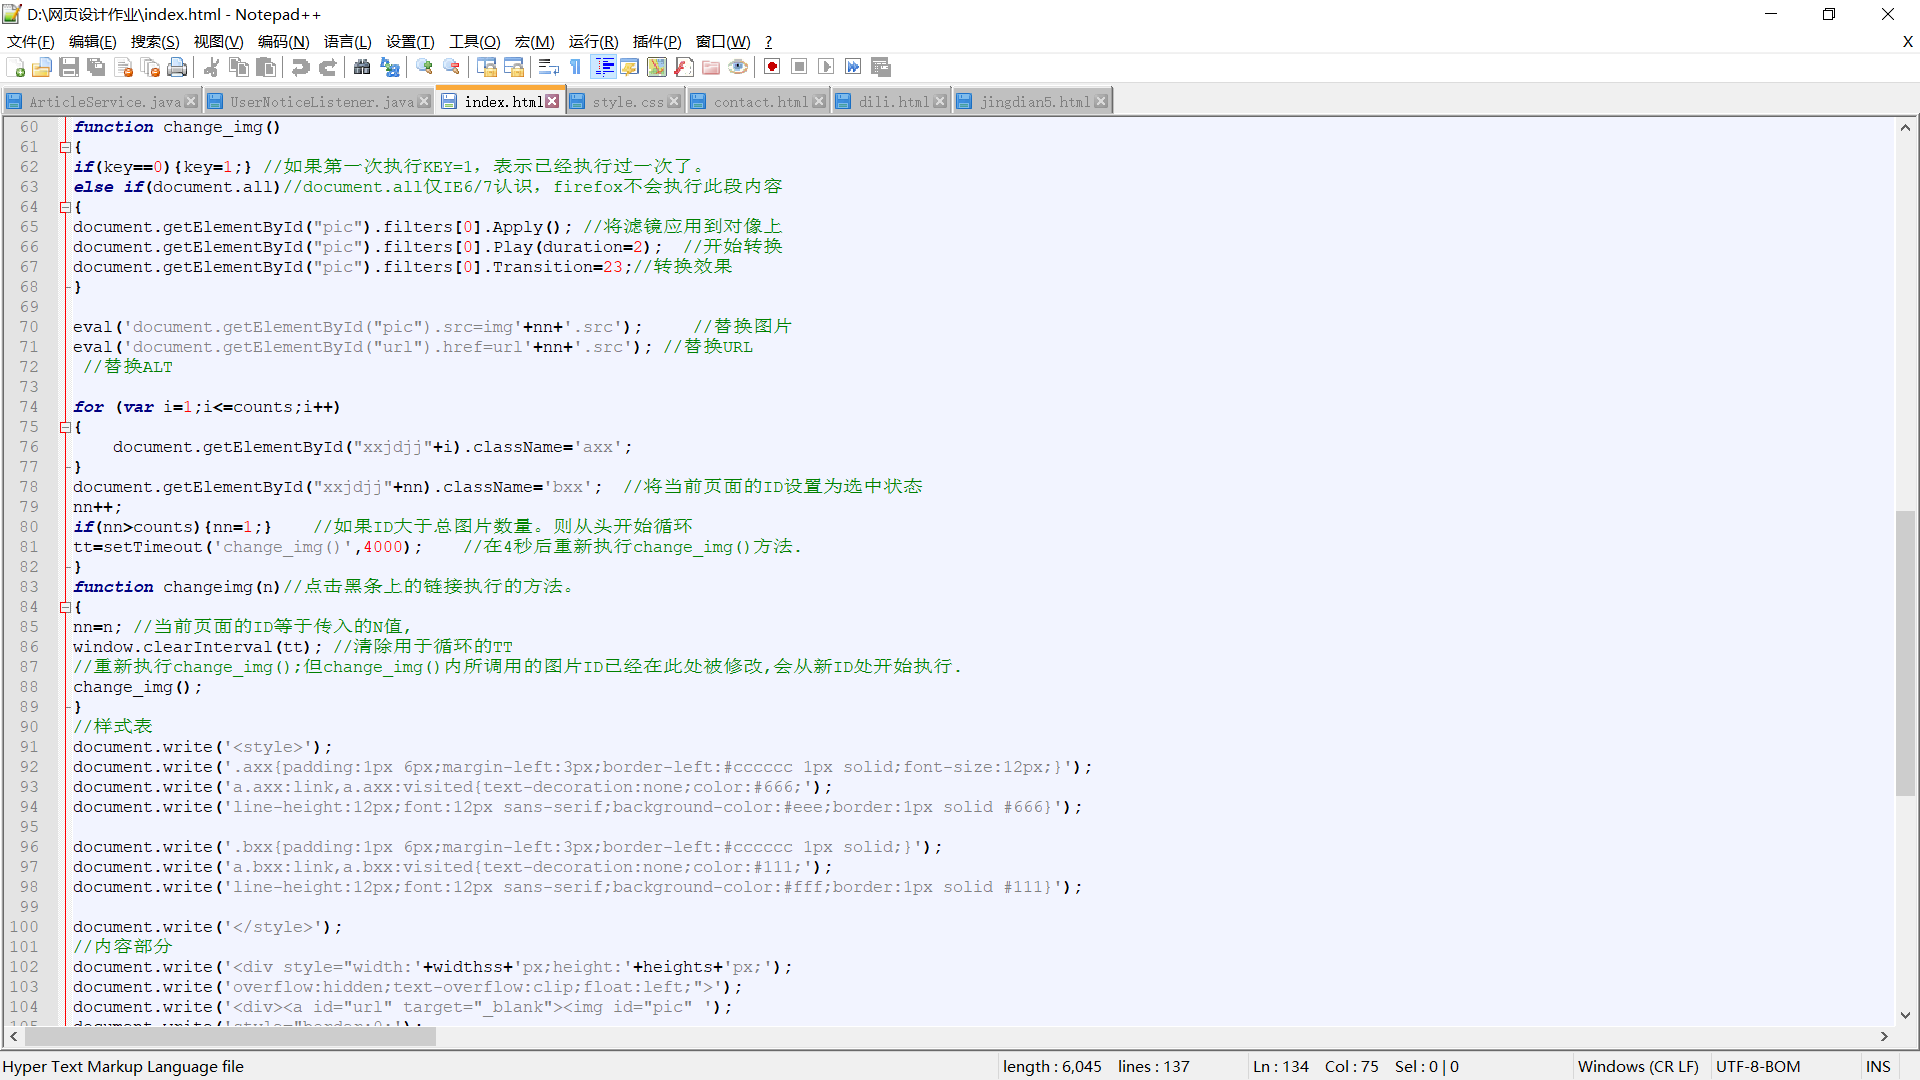
Task: Close the style.css tab
Action: coord(674,102)
